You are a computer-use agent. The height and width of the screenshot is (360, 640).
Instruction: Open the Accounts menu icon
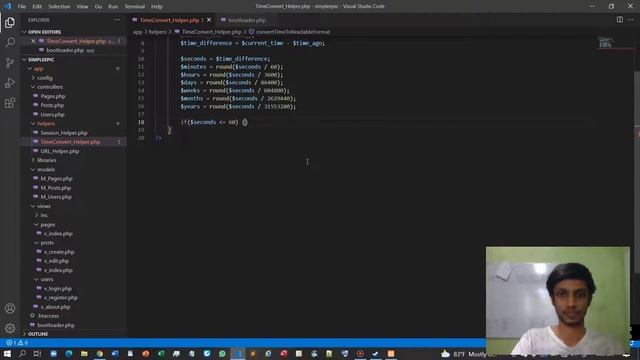click(10, 308)
